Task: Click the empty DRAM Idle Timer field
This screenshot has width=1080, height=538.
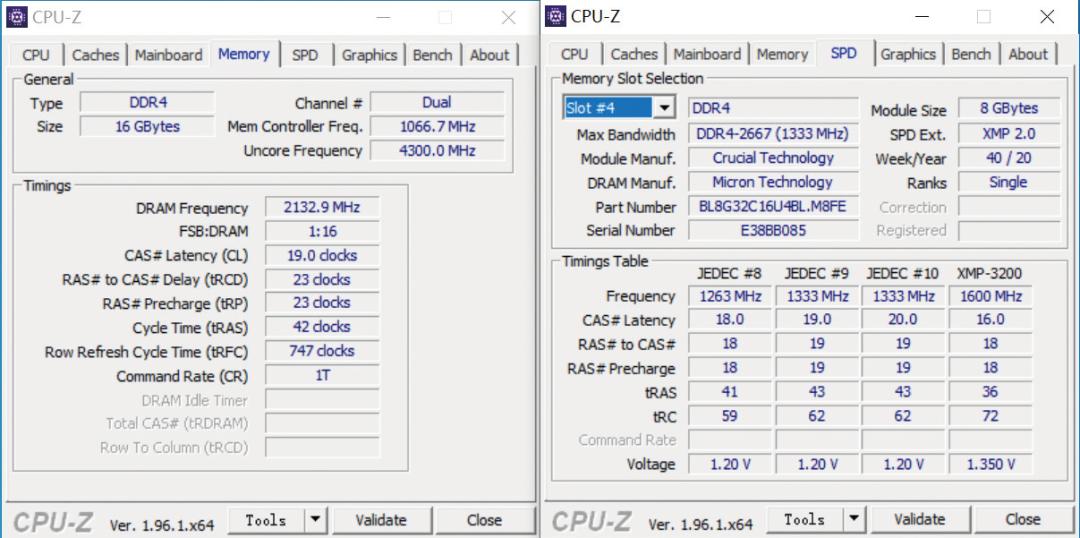Action: (x=322, y=400)
